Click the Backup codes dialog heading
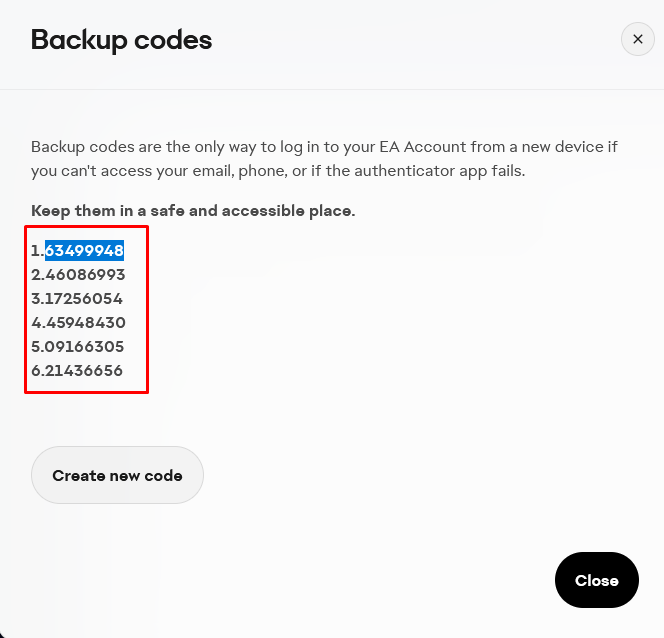This screenshot has width=664, height=638. click(x=121, y=40)
